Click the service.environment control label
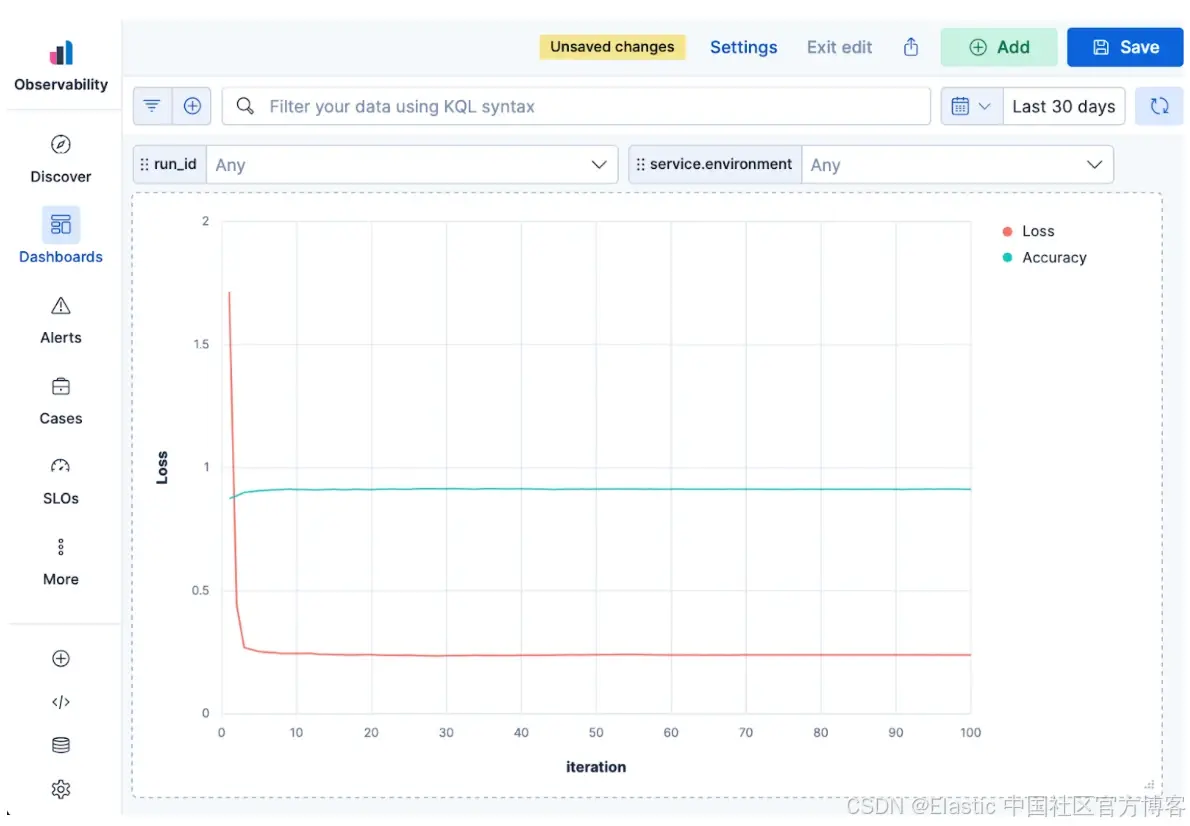This screenshot has width=1190, height=826. tap(720, 164)
